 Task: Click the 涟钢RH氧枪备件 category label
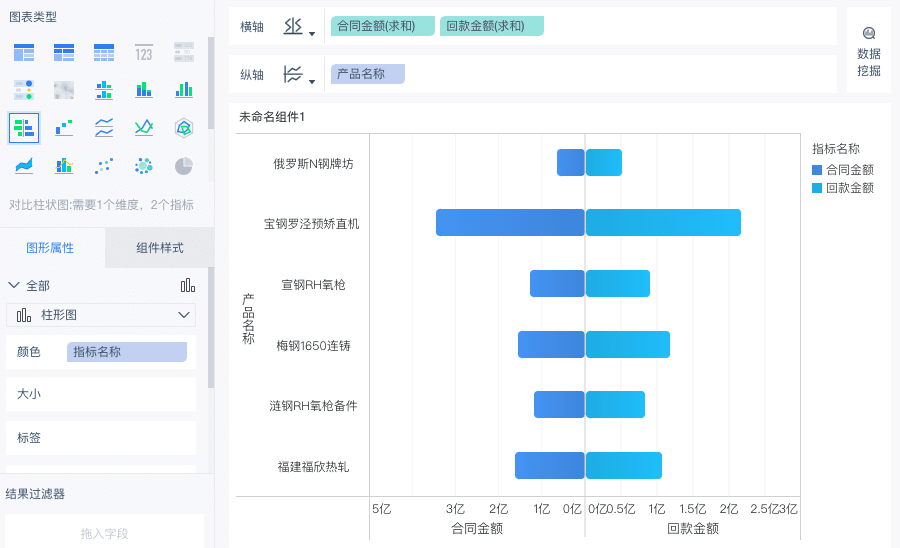313,406
